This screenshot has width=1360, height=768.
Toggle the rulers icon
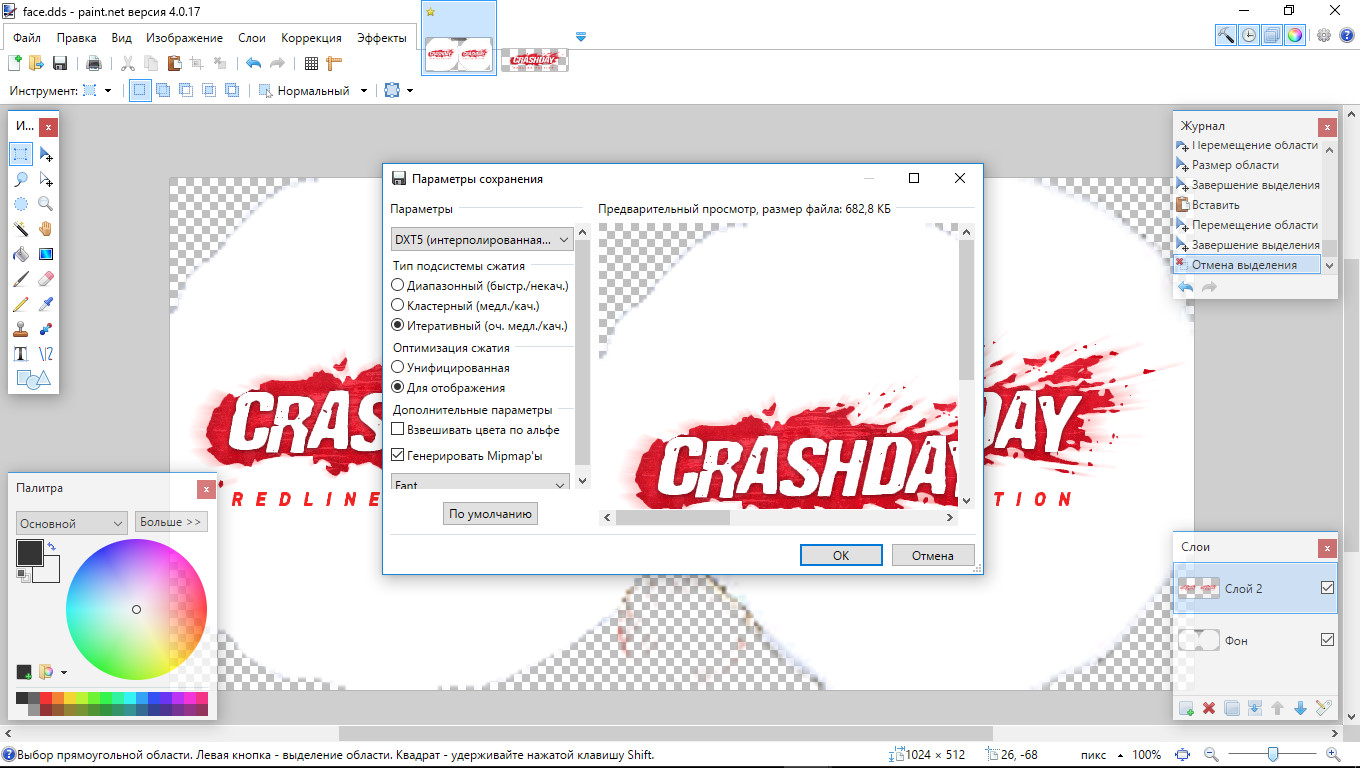point(334,64)
